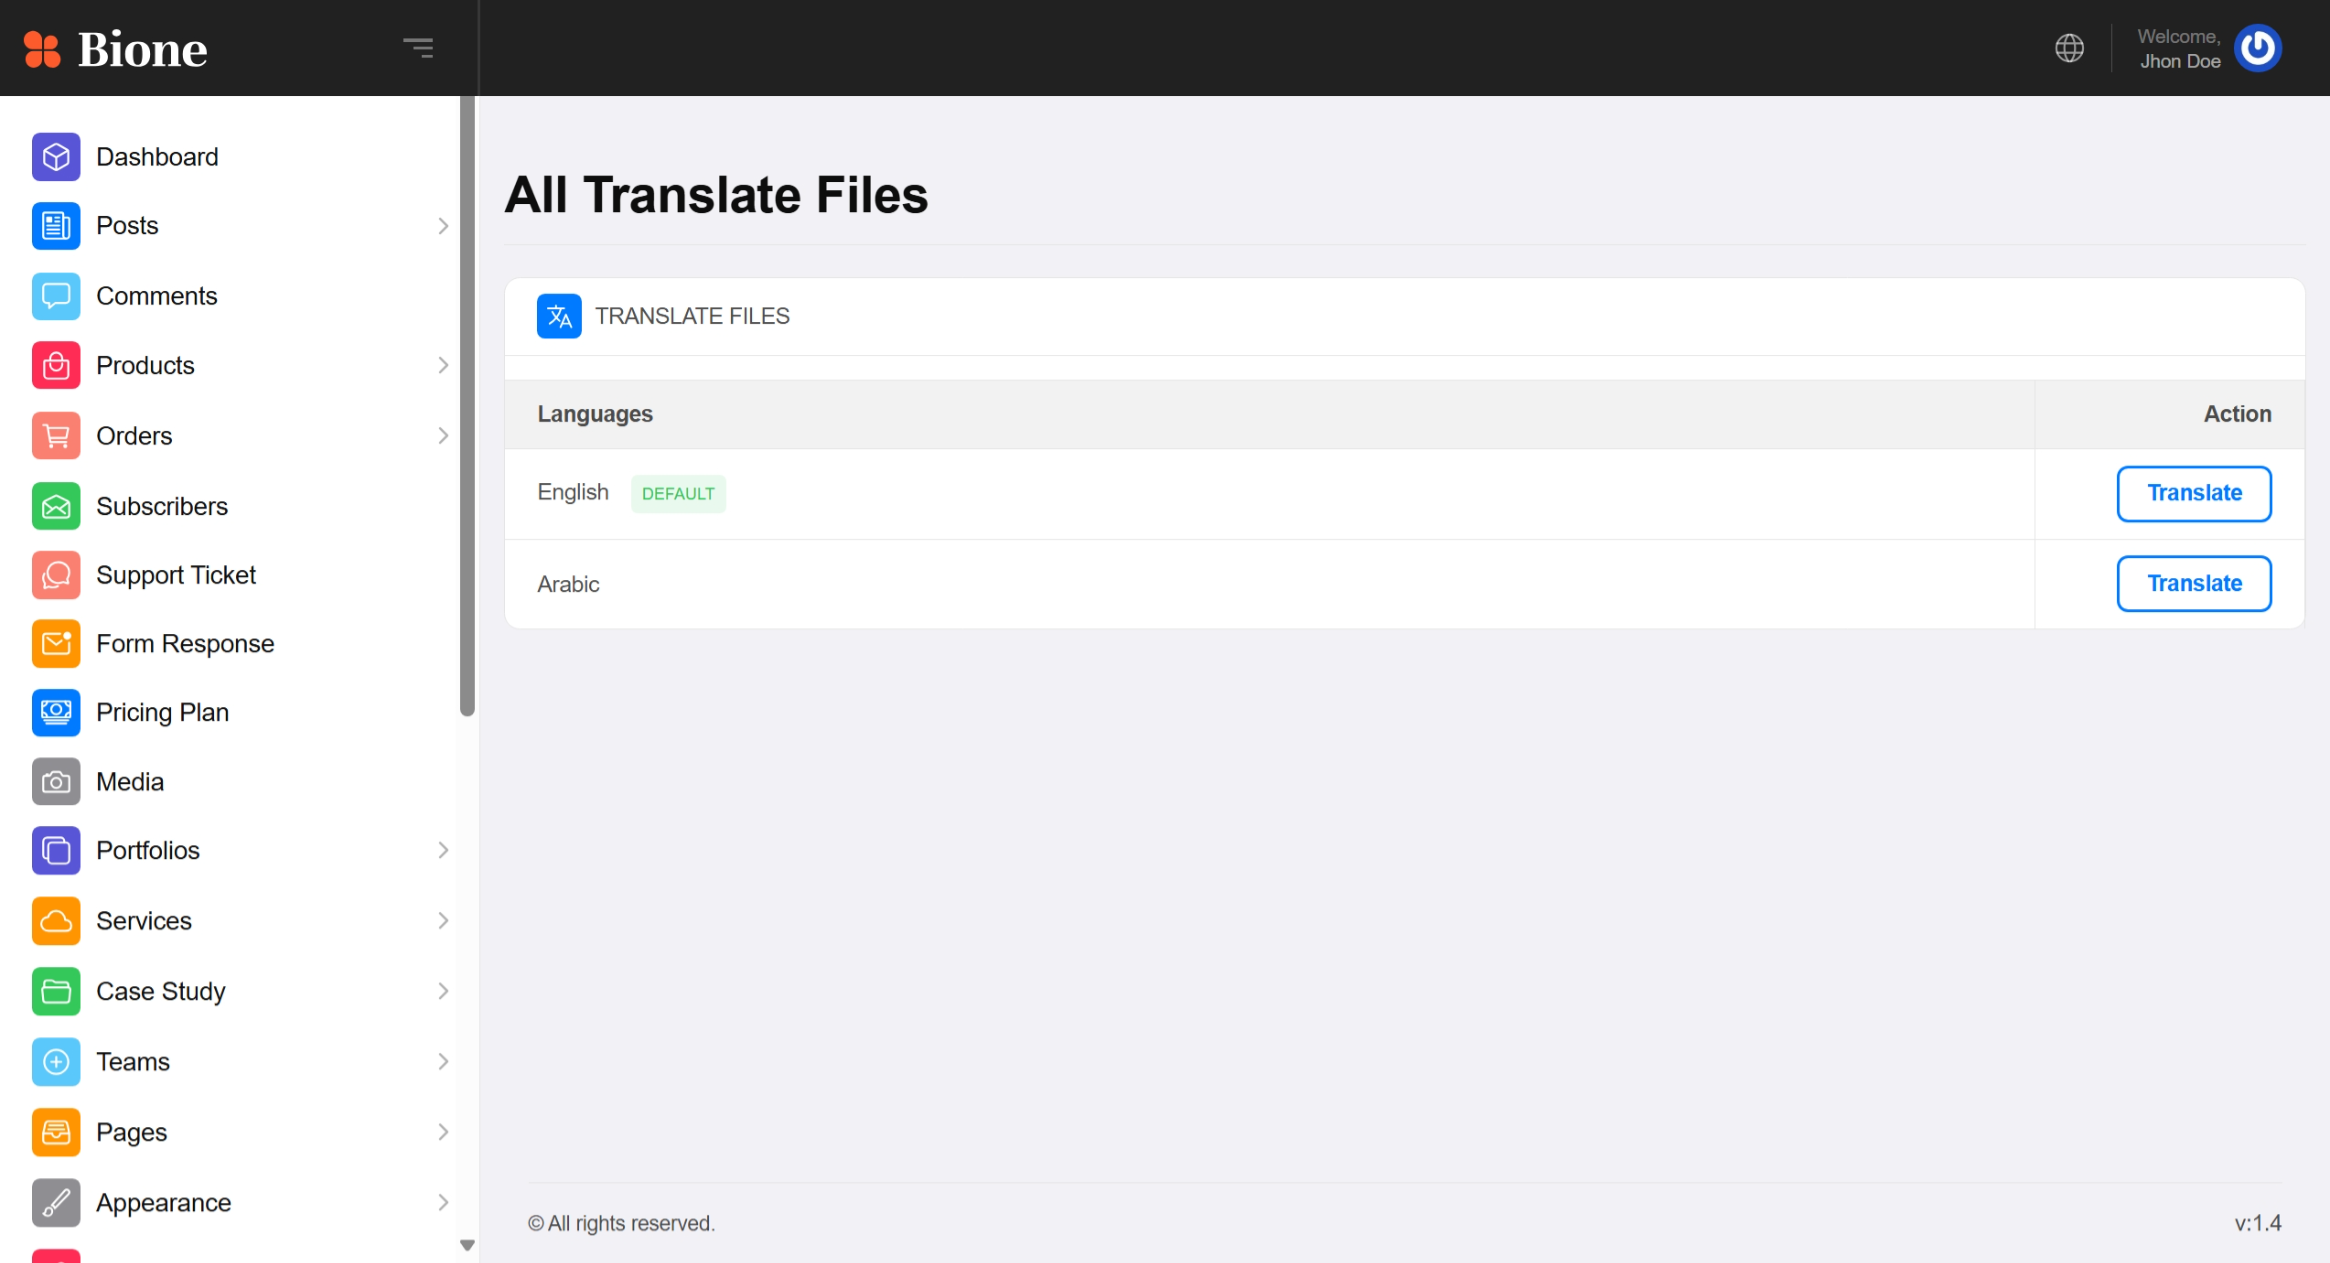Click the Case Study folder icon
This screenshot has width=2330, height=1263.
[x=56, y=992]
